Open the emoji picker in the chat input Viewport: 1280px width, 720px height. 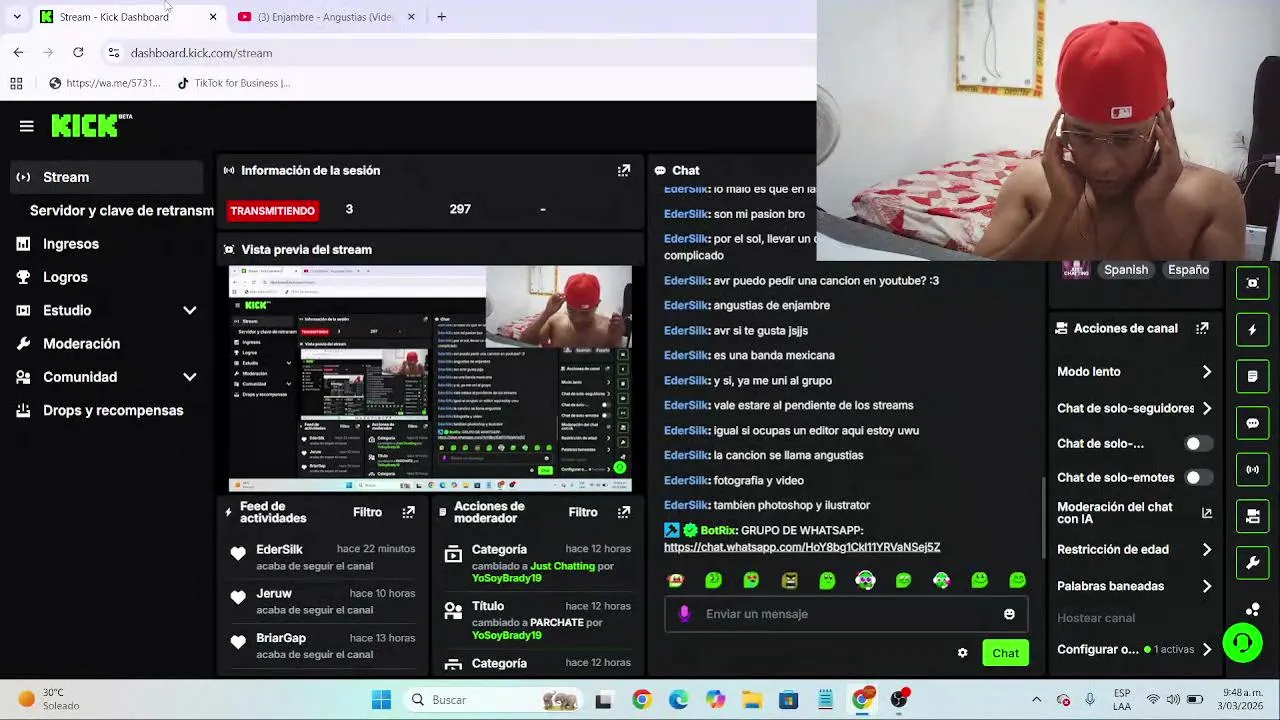click(1009, 614)
